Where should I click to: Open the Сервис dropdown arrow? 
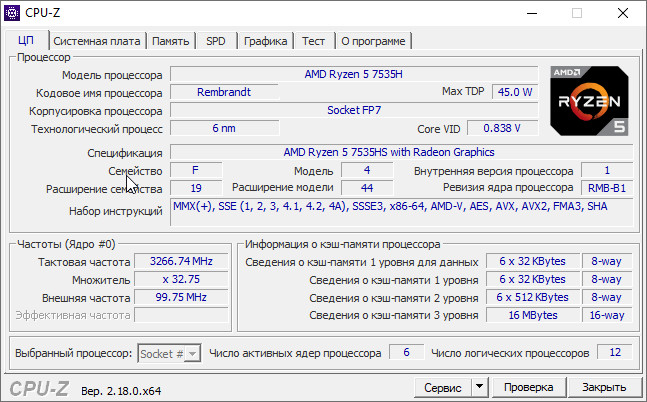pos(479,387)
